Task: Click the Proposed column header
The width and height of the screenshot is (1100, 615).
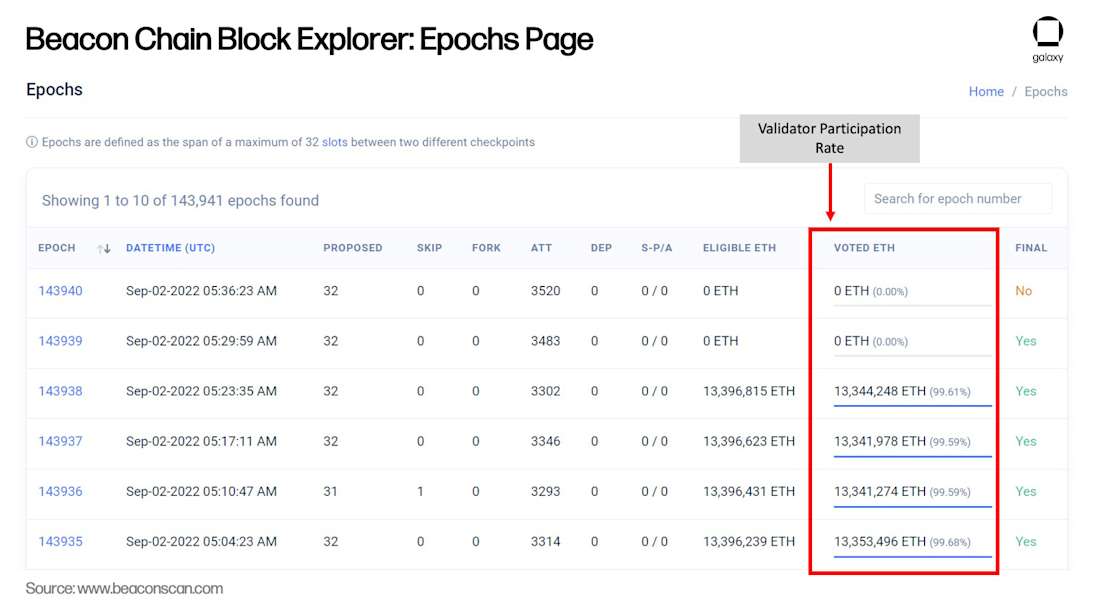Action: coord(353,248)
